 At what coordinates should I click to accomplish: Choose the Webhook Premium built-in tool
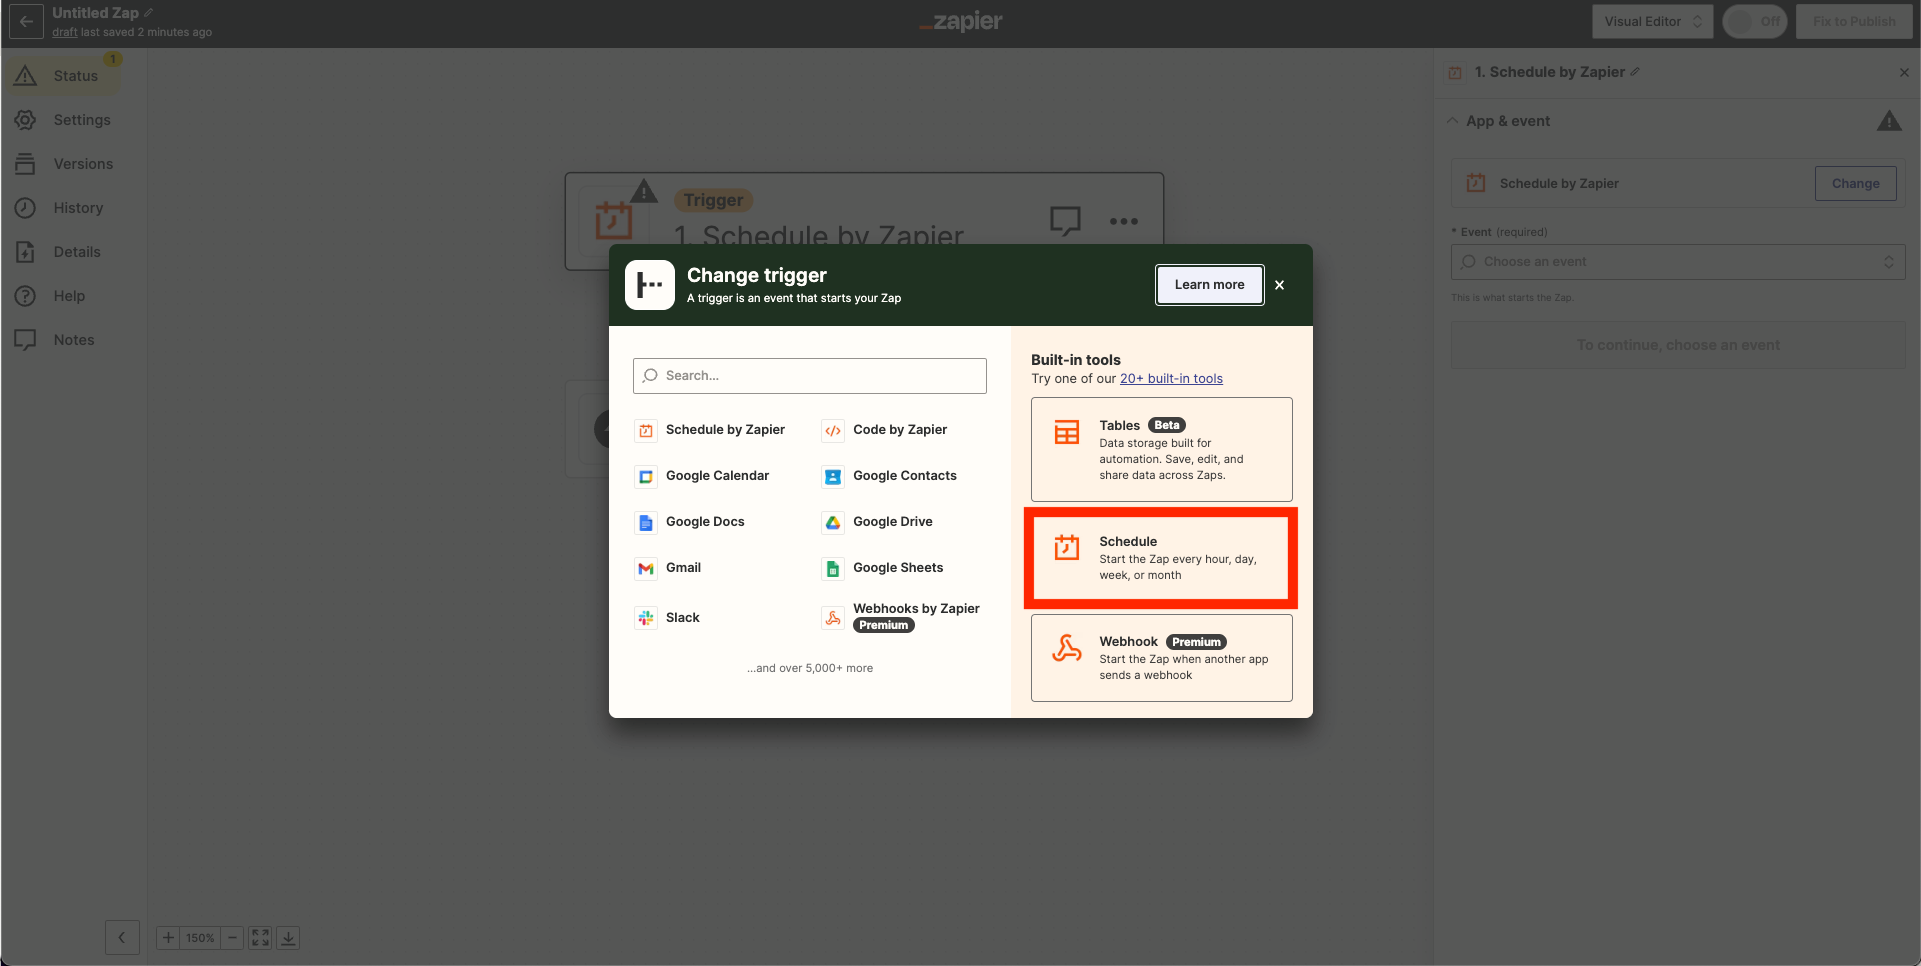click(1162, 658)
